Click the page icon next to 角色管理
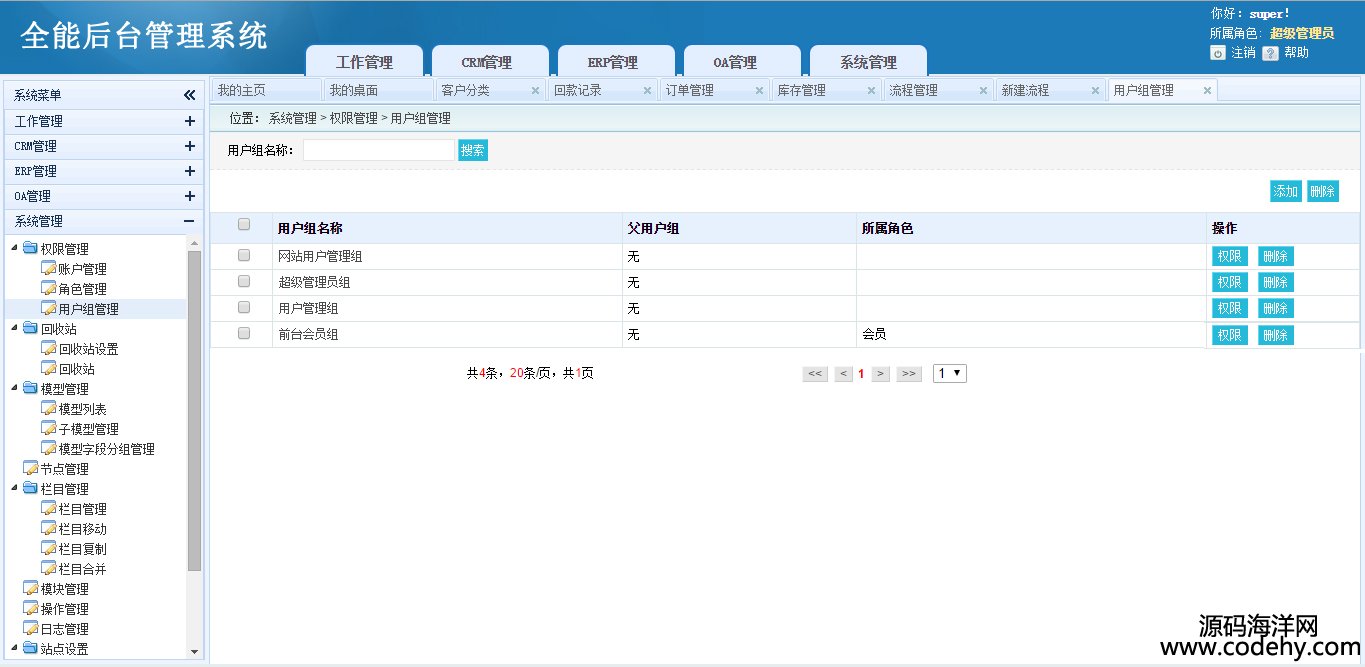This screenshot has width=1365, height=667. [x=48, y=288]
